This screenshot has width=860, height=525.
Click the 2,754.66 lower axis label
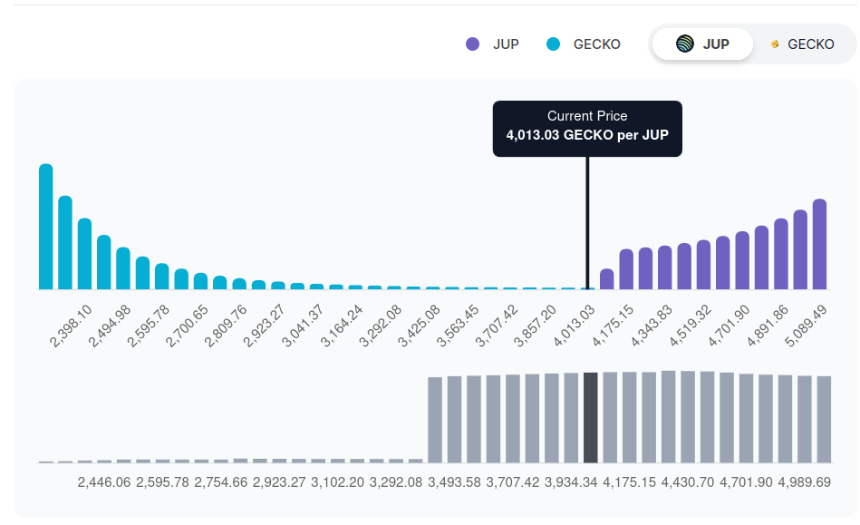[x=221, y=483]
